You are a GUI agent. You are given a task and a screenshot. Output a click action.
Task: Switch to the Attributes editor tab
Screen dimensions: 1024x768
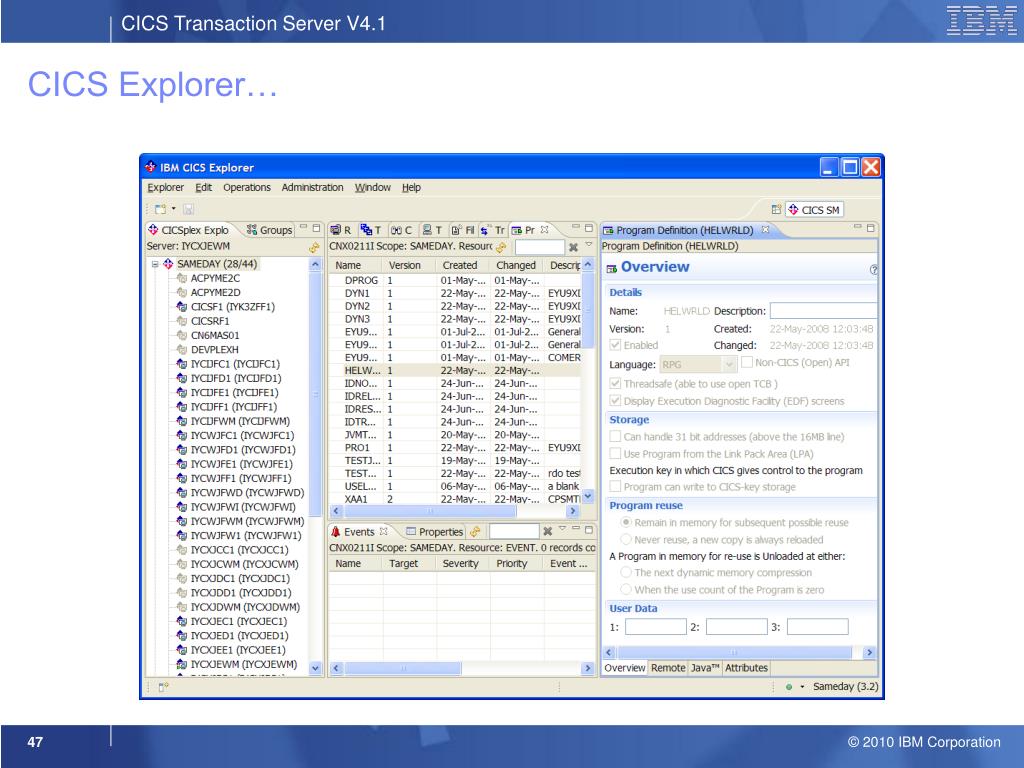tap(746, 668)
